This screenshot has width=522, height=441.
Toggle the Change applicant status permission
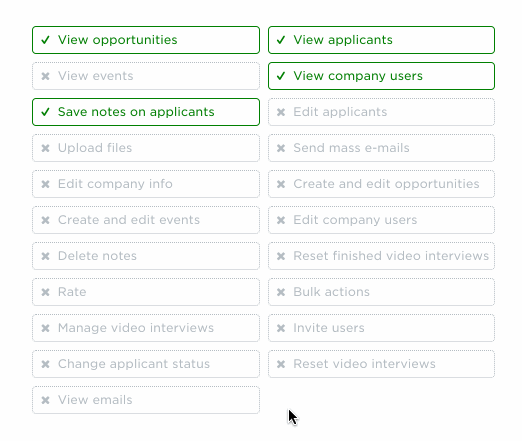point(146,364)
